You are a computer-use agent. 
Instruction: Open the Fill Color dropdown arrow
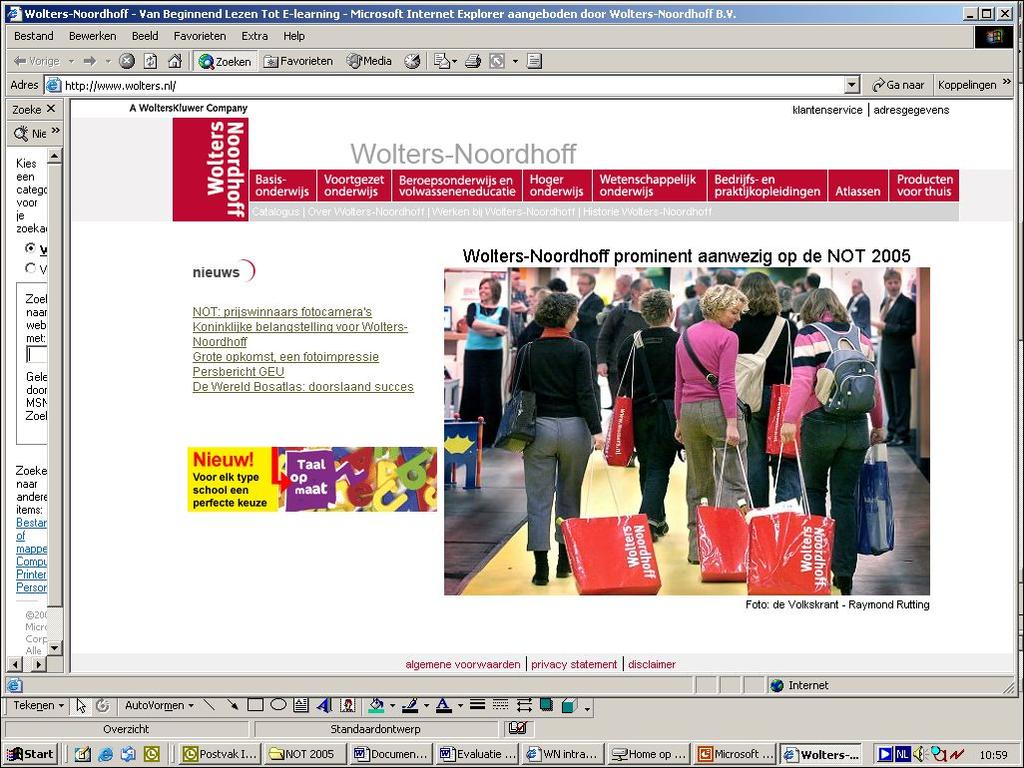(392, 705)
